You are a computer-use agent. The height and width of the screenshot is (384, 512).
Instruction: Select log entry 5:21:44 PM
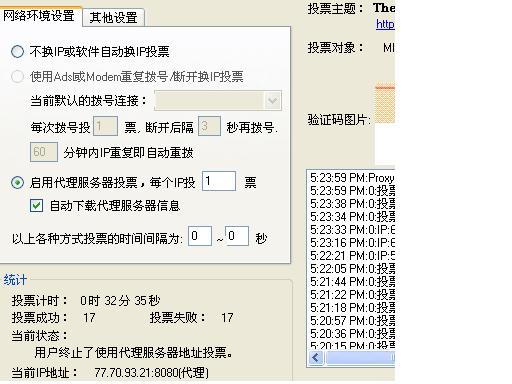coord(352,281)
